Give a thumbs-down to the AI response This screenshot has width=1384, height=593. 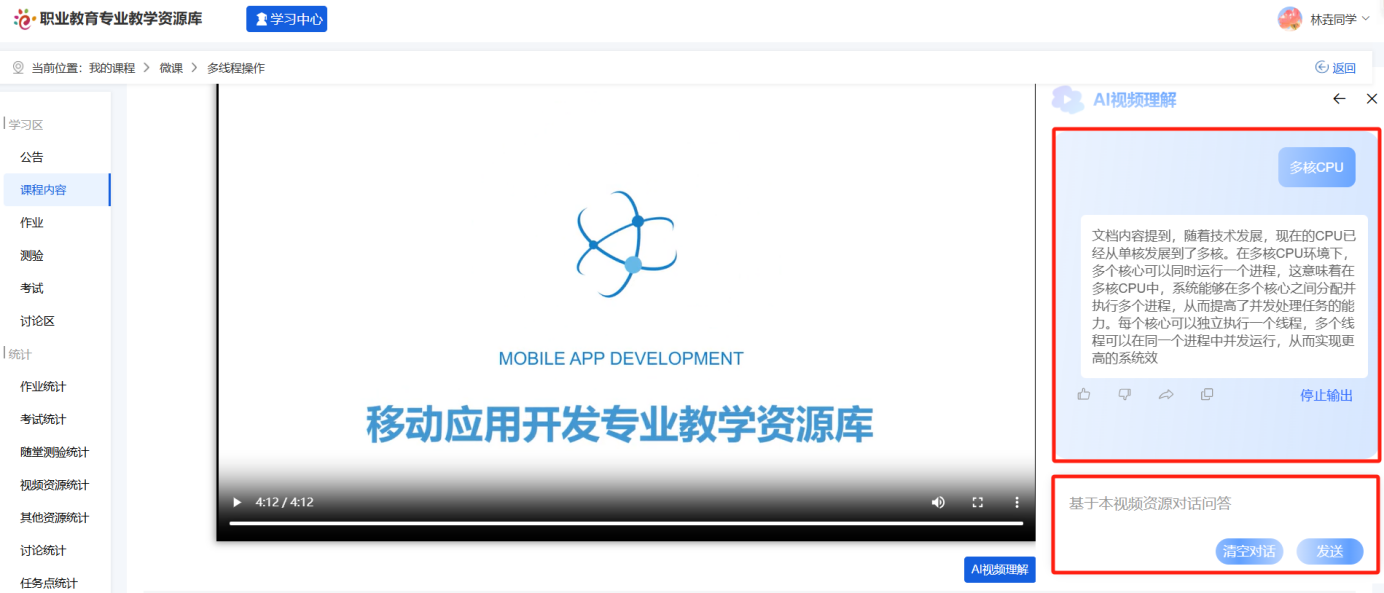pos(1124,394)
